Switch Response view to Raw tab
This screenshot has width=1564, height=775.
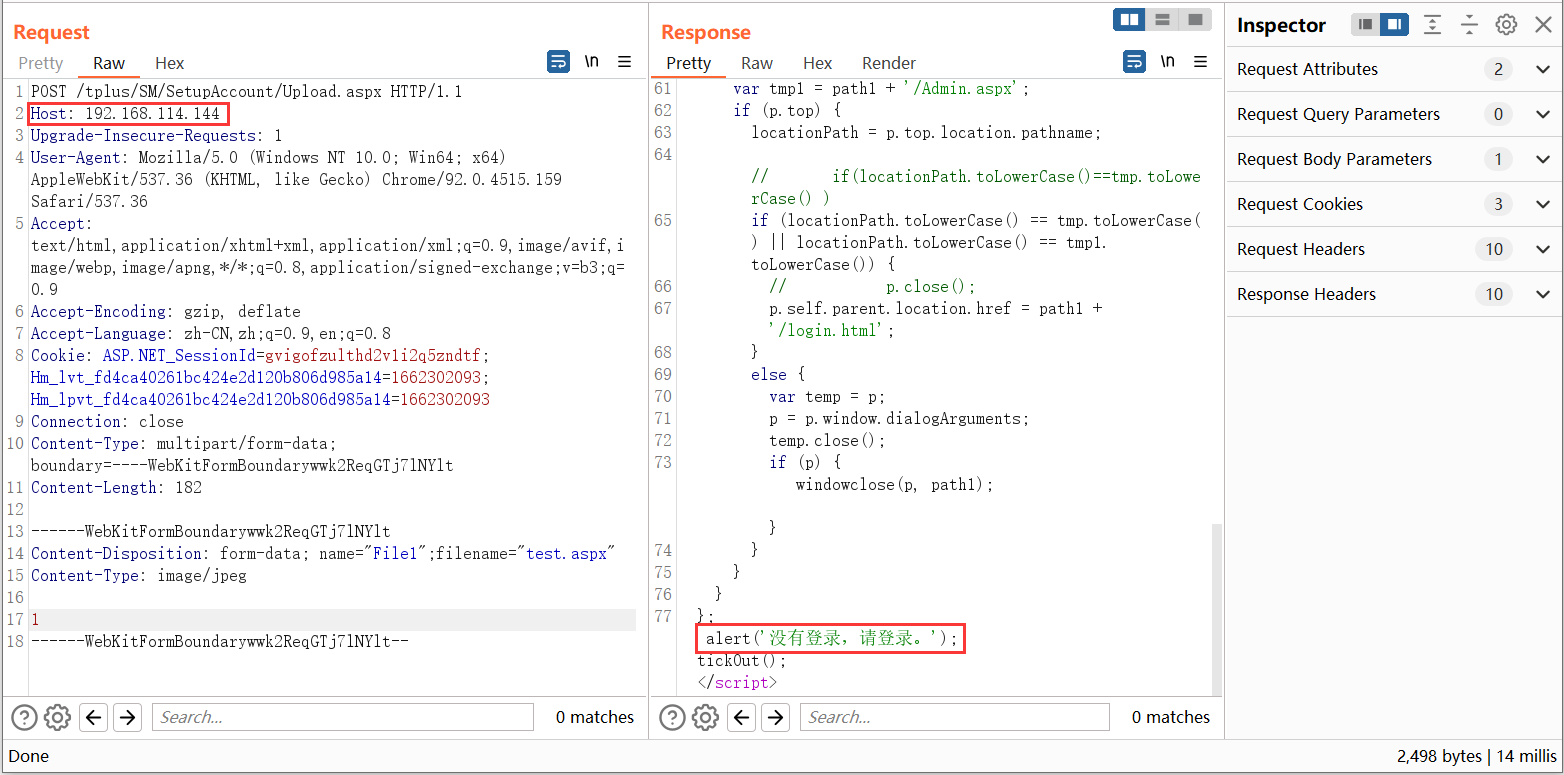click(x=757, y=63)
